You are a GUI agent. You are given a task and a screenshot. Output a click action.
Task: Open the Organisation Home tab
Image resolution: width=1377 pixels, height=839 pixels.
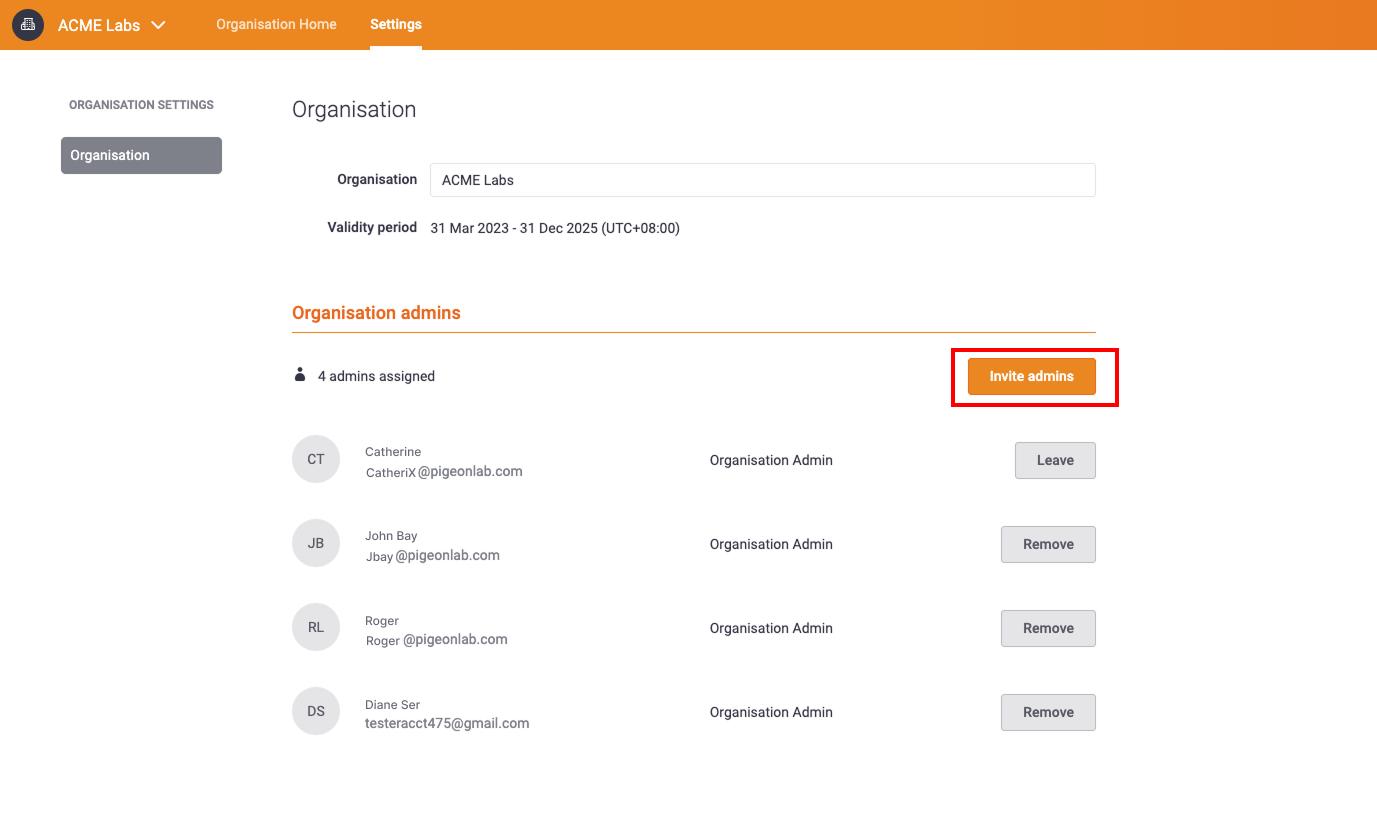click(276, 24)
